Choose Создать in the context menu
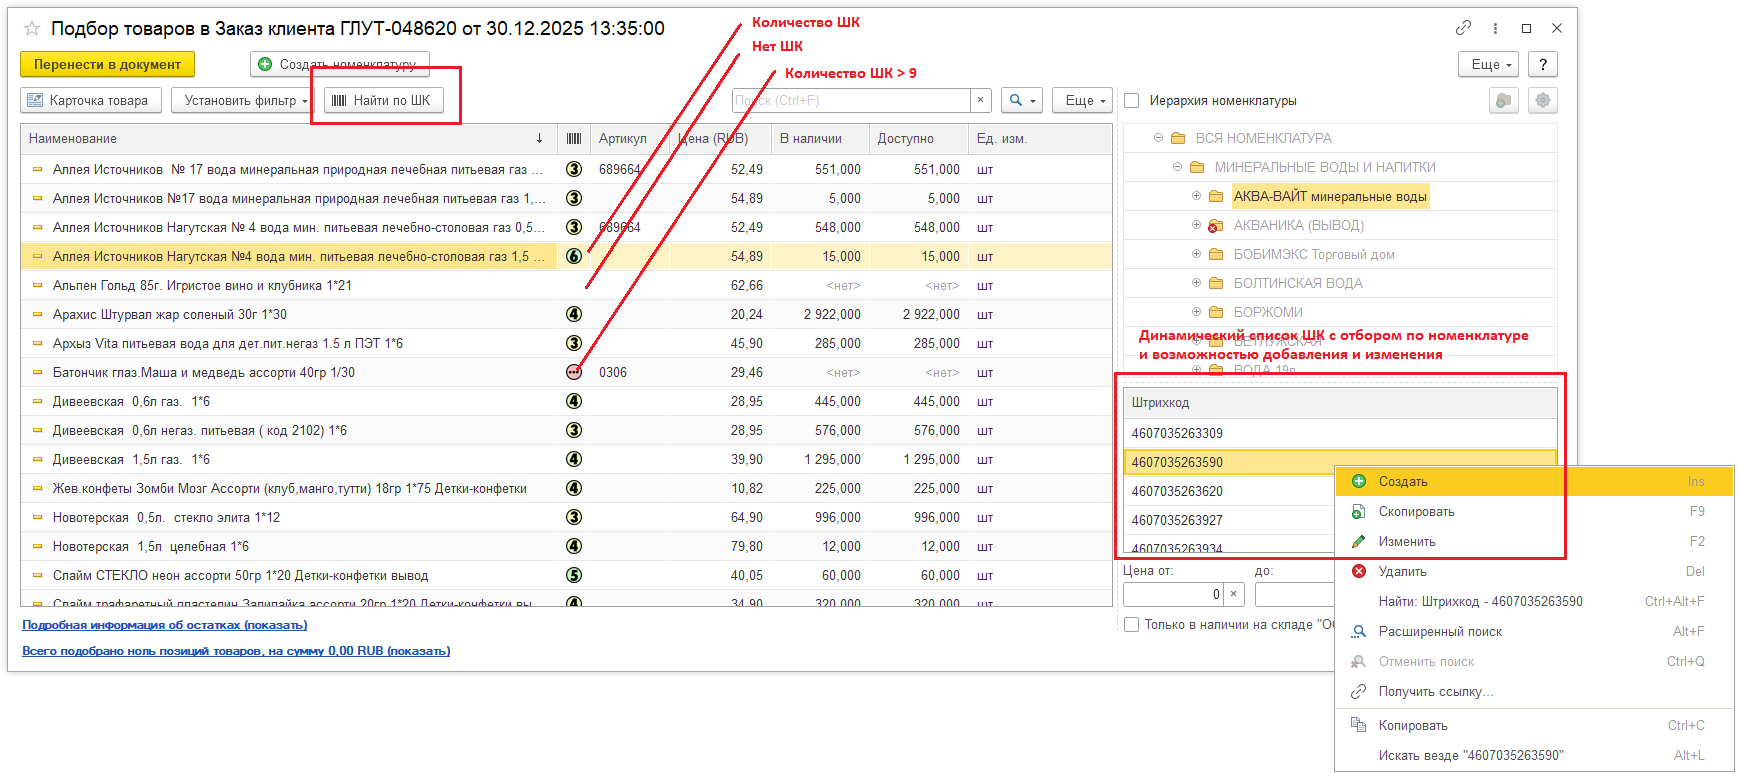 [1534, 481]
